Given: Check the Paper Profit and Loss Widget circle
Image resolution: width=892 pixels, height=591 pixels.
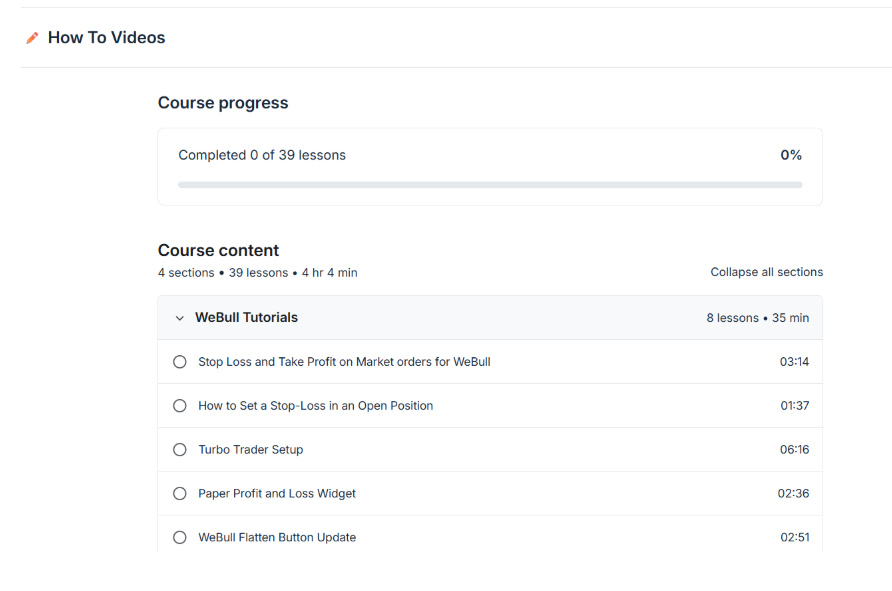Looking at the screenshot, I should 180,494.
